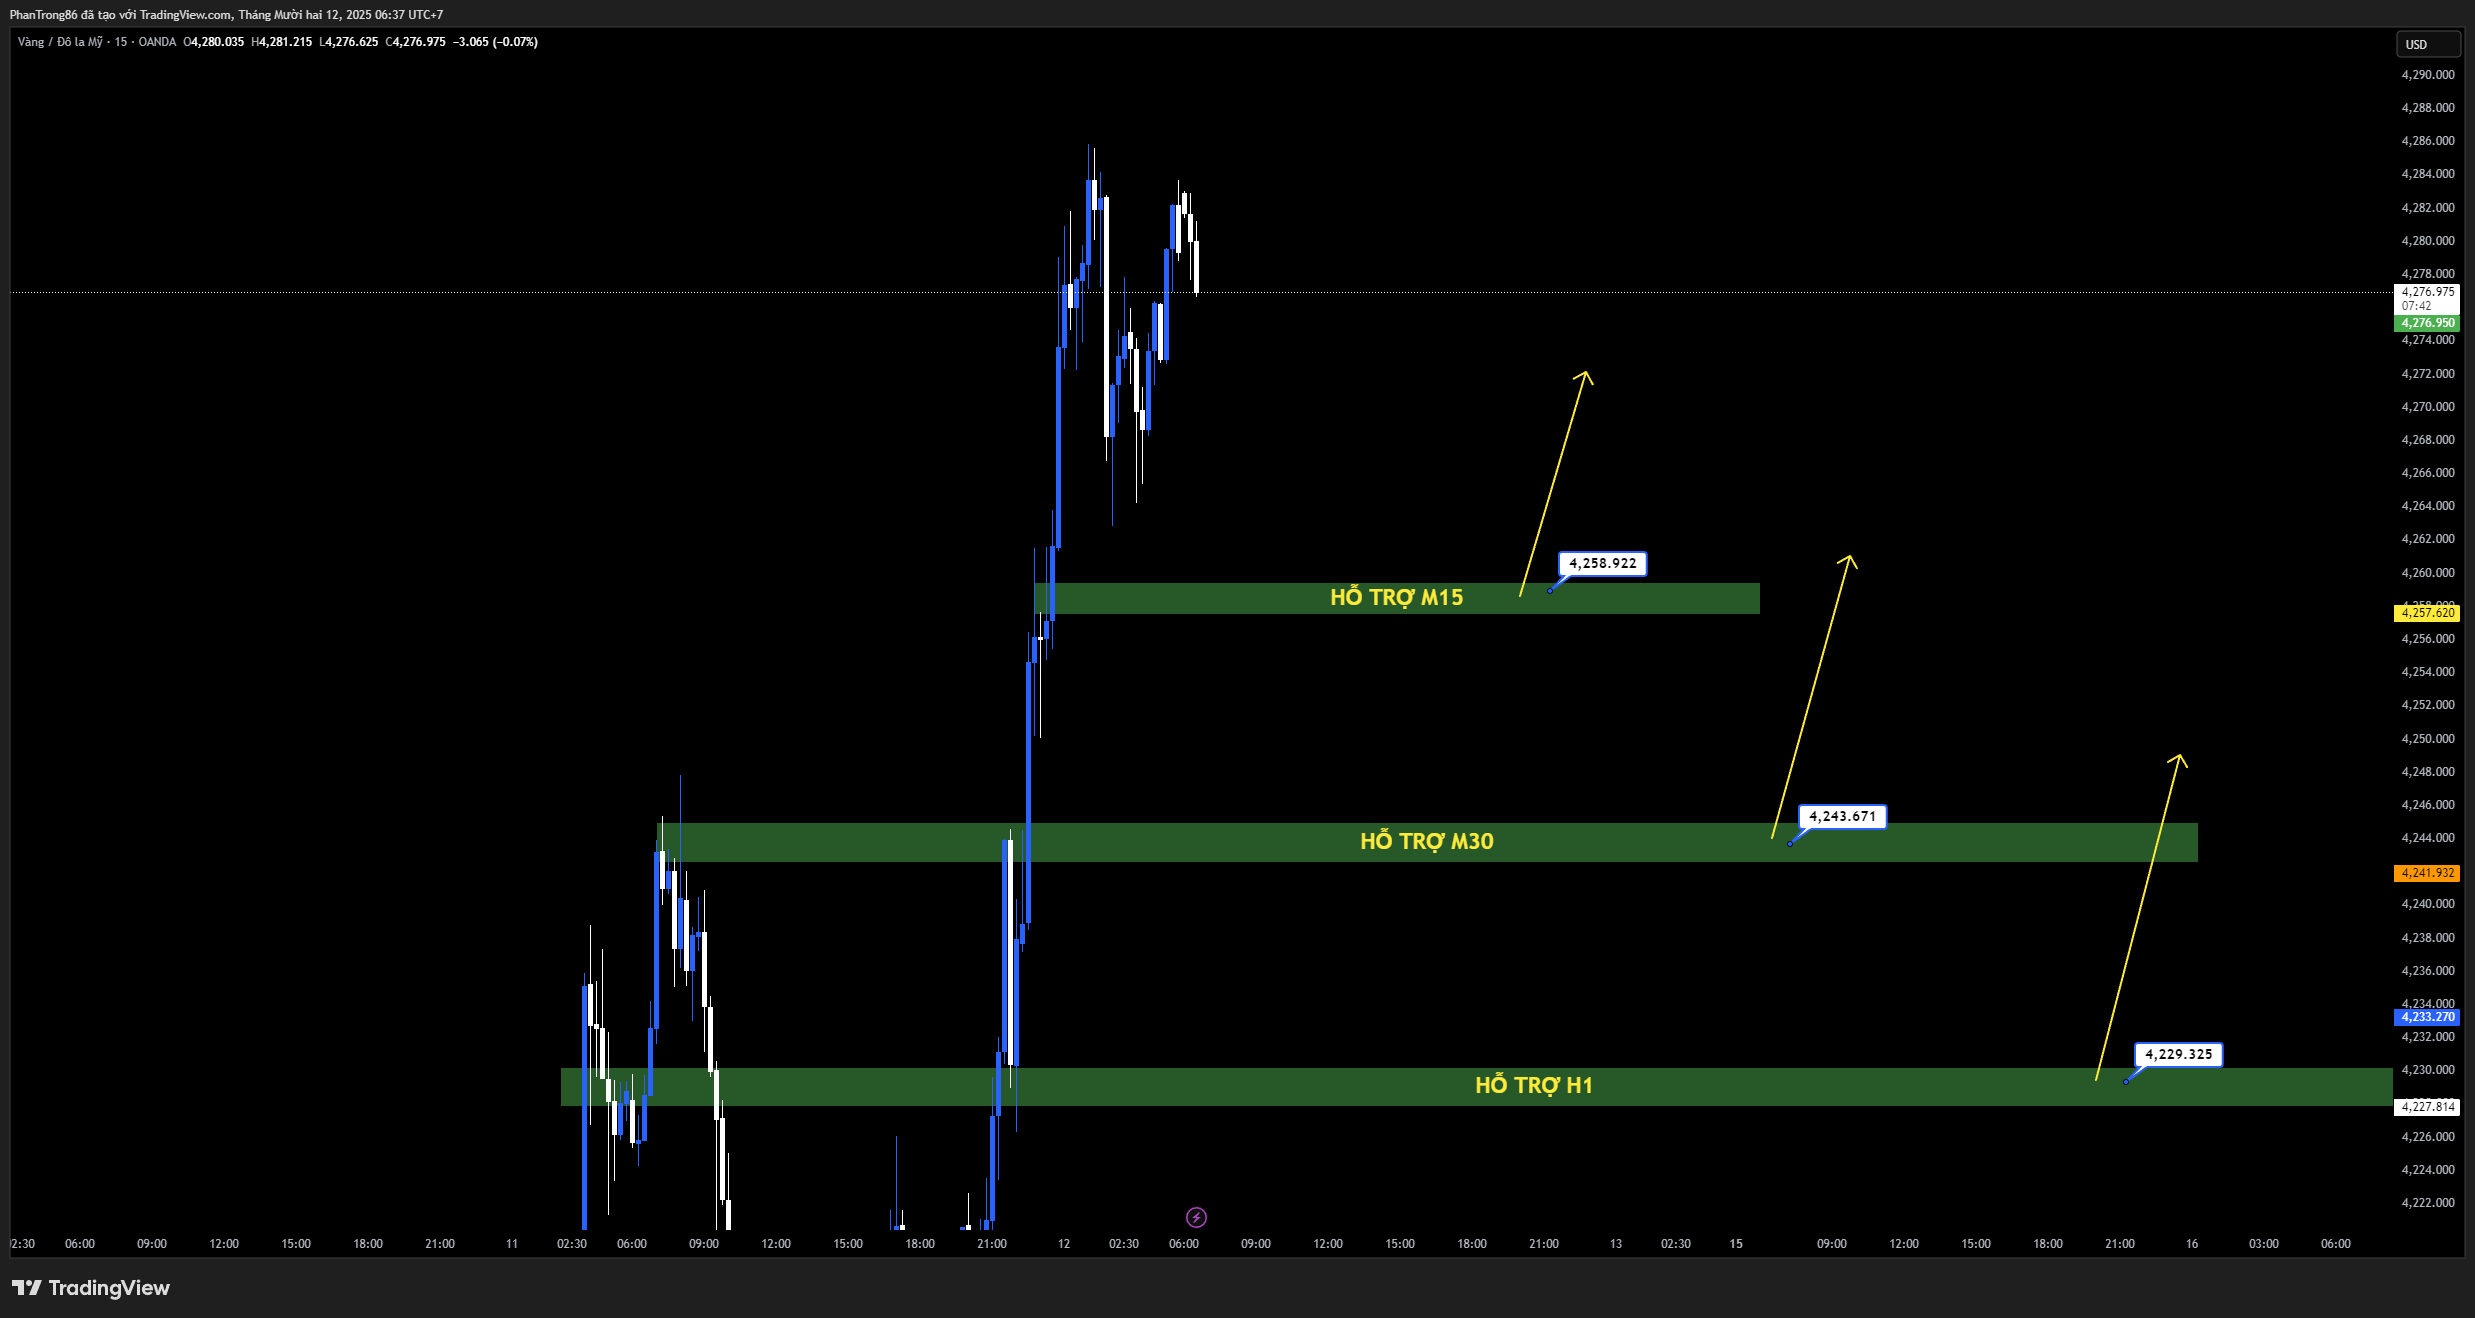Select the 4,229.325 price callout label
Screen dimensions: 2475x1318
[2178, 1055]
